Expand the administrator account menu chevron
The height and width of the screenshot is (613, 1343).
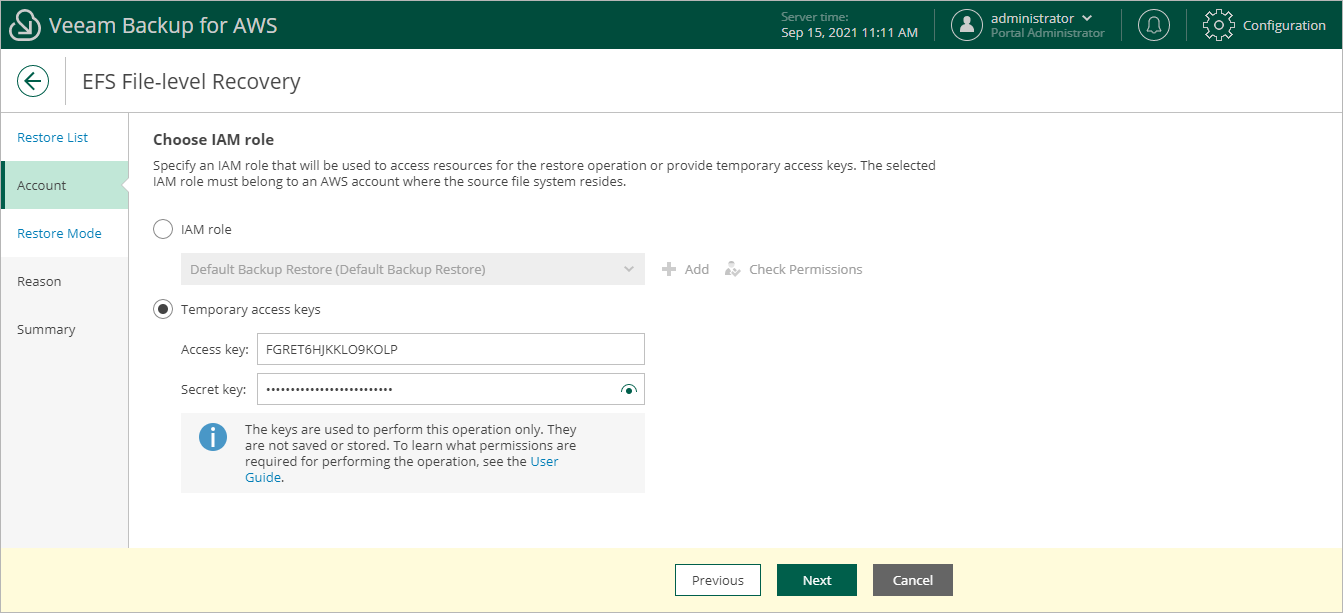(x=1087, y=18)
